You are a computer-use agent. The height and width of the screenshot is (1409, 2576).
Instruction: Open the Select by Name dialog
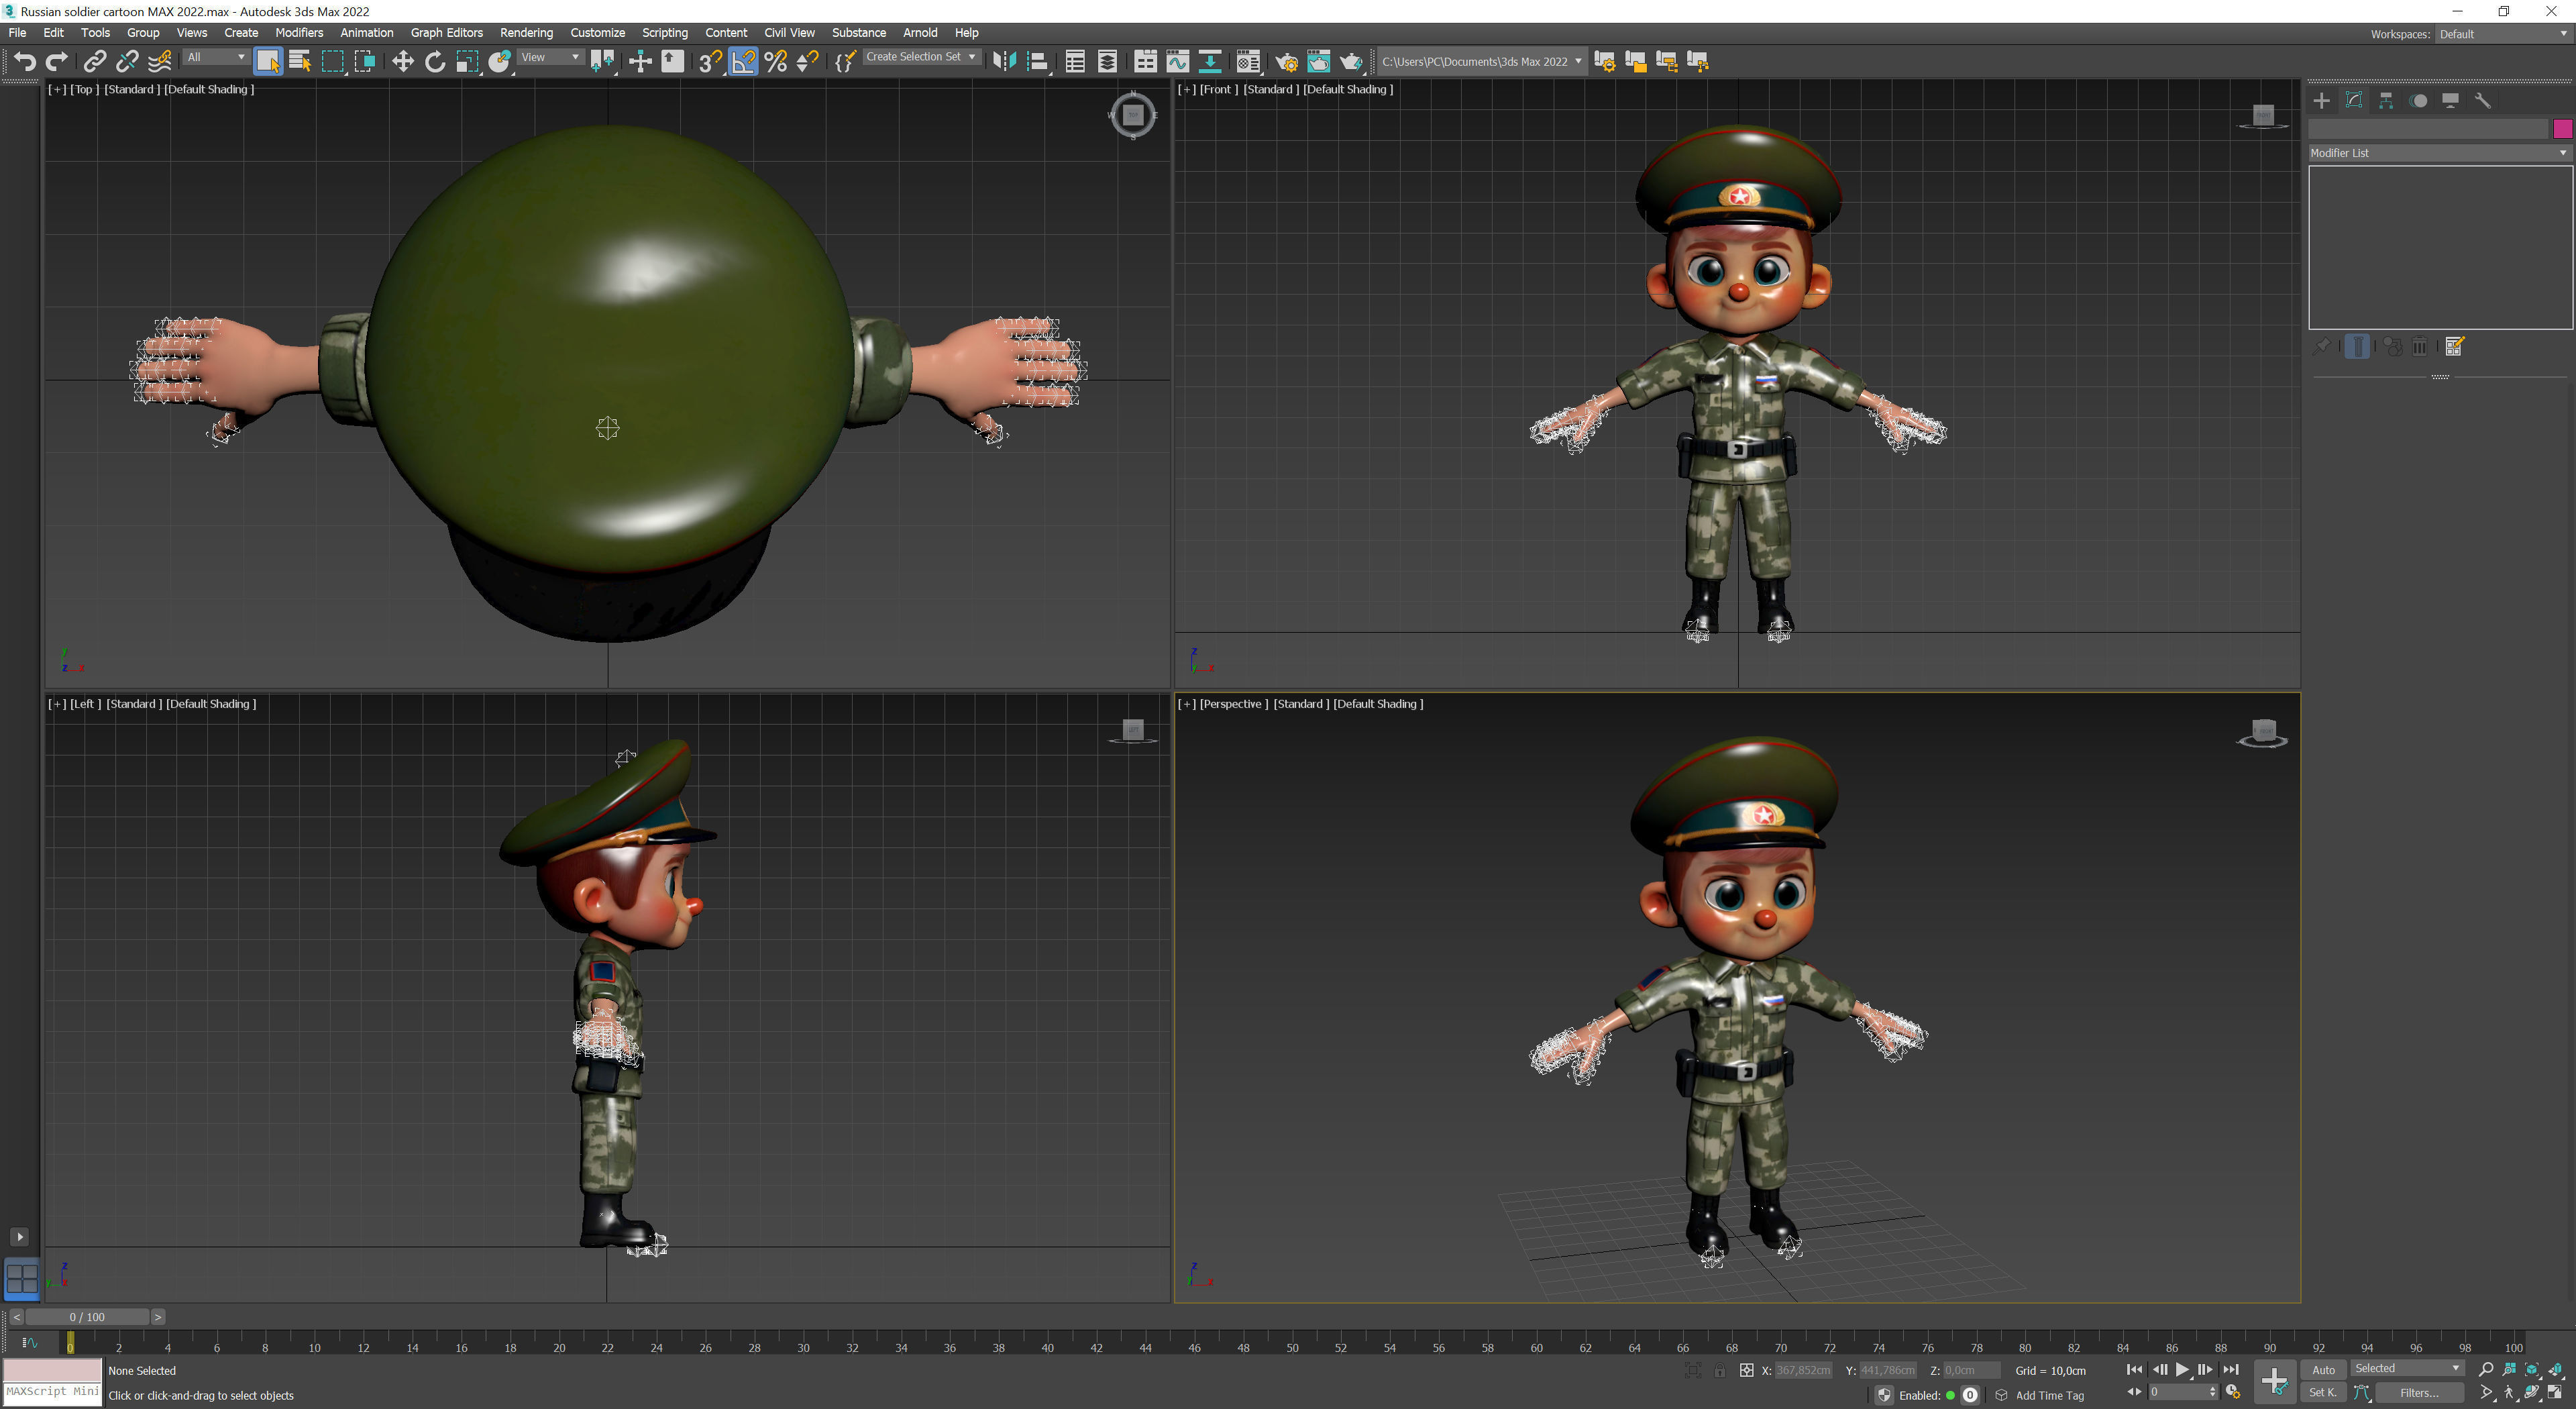[x=300, y=62]
